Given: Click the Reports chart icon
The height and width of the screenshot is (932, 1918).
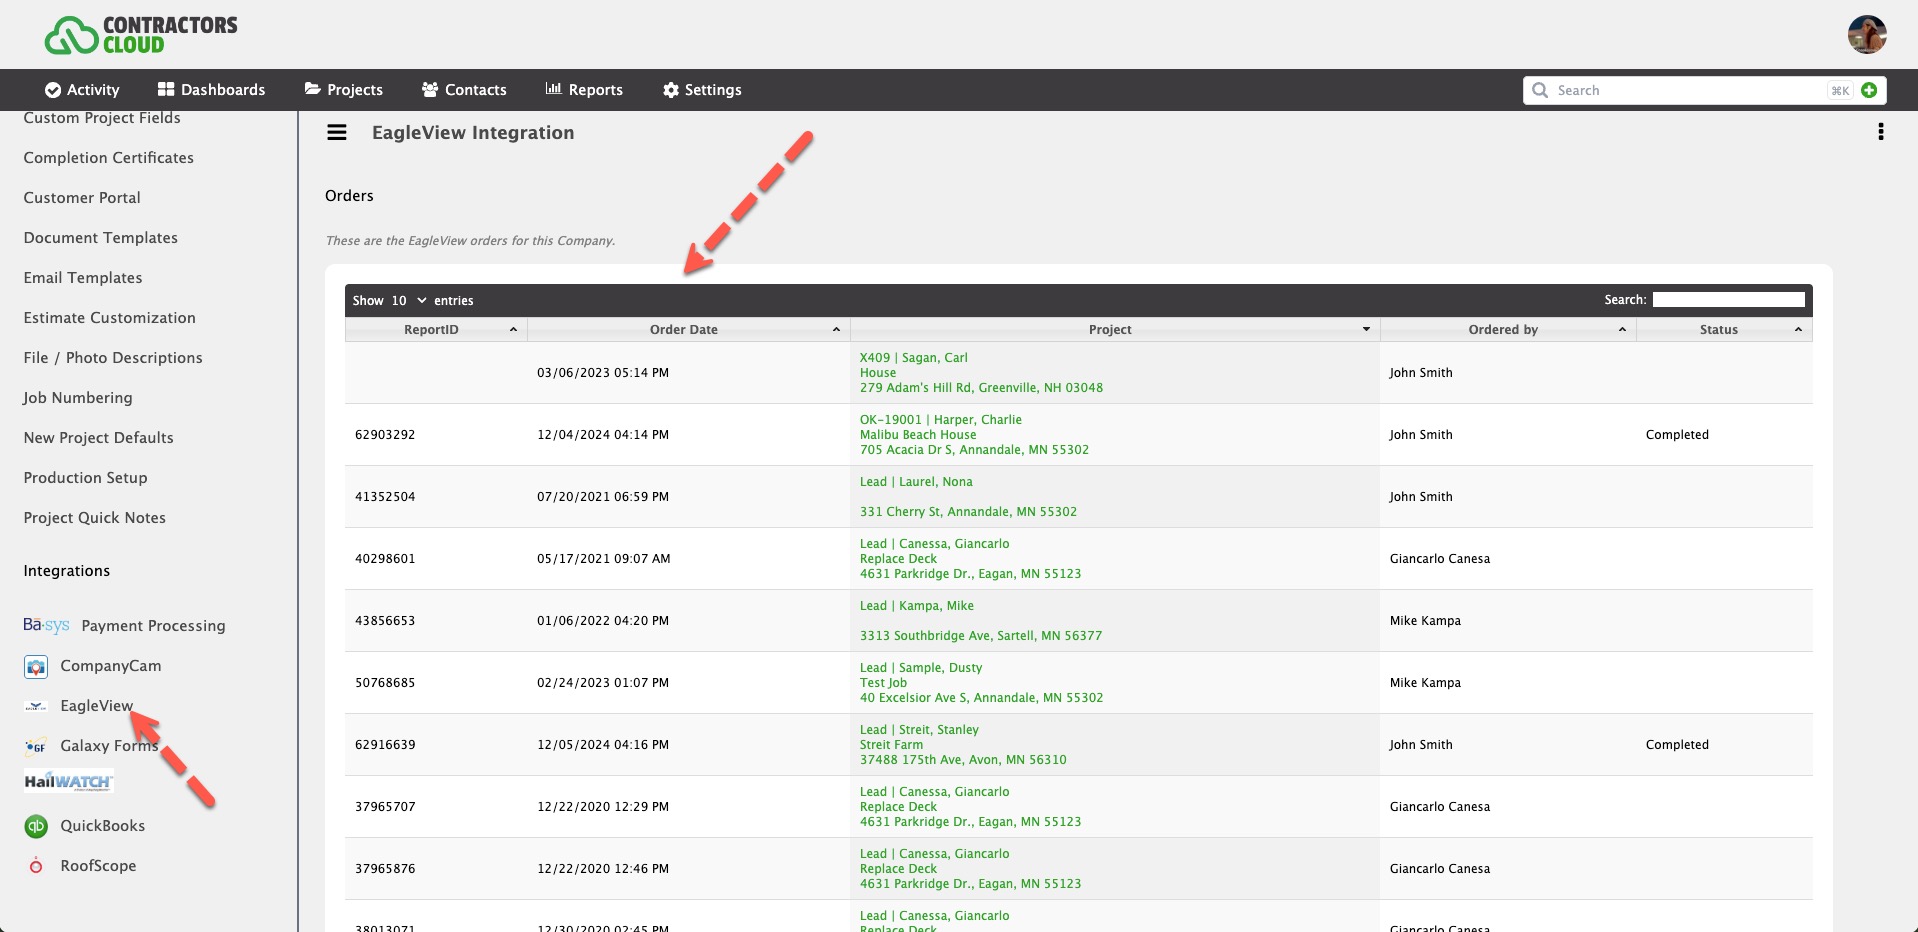Looking at the screenshot, I should click(x=553, y=89).
